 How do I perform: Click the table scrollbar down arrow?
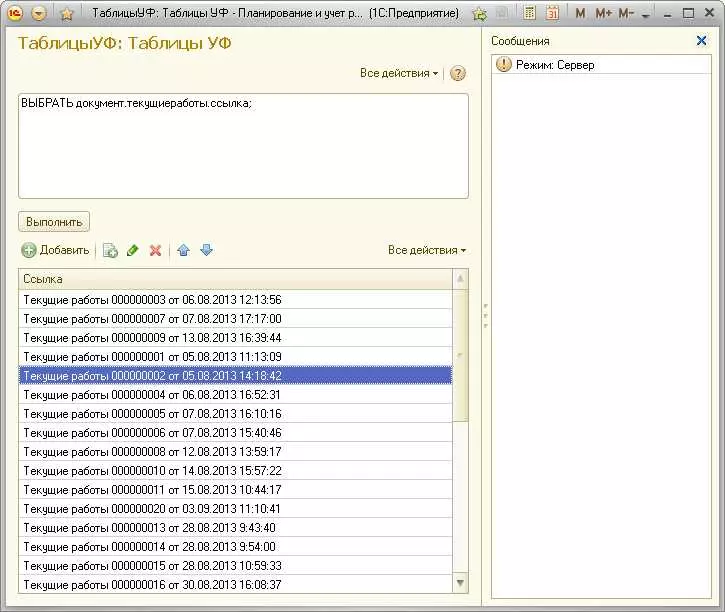point(460,583)
